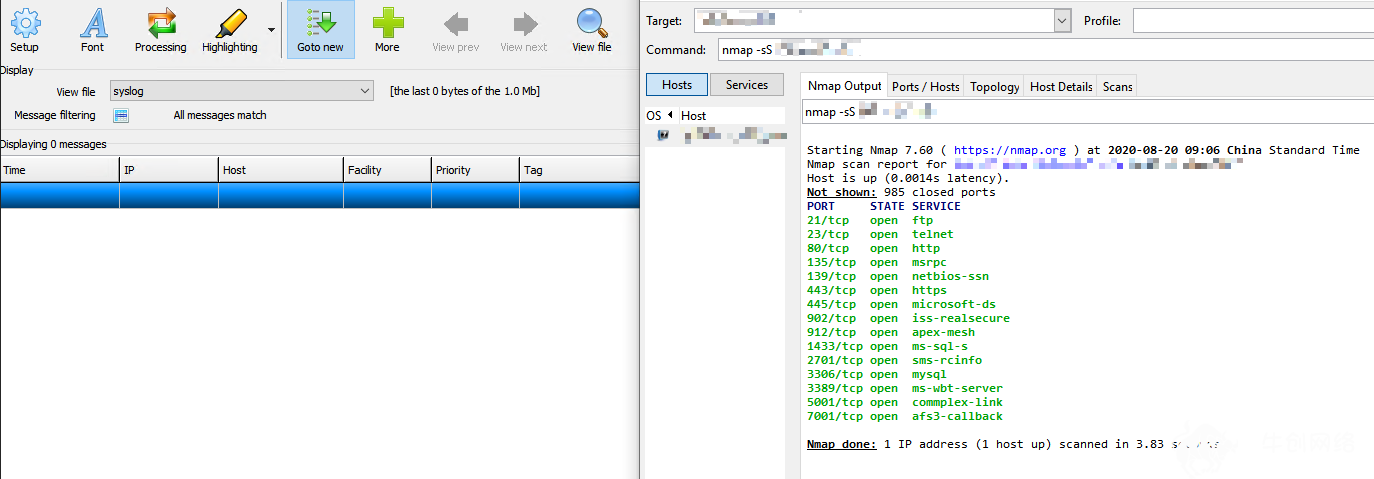1374x479 pixels.
Task: Click the 445/tcp microsoft-ds line
Action: click(x=901, y=304)
